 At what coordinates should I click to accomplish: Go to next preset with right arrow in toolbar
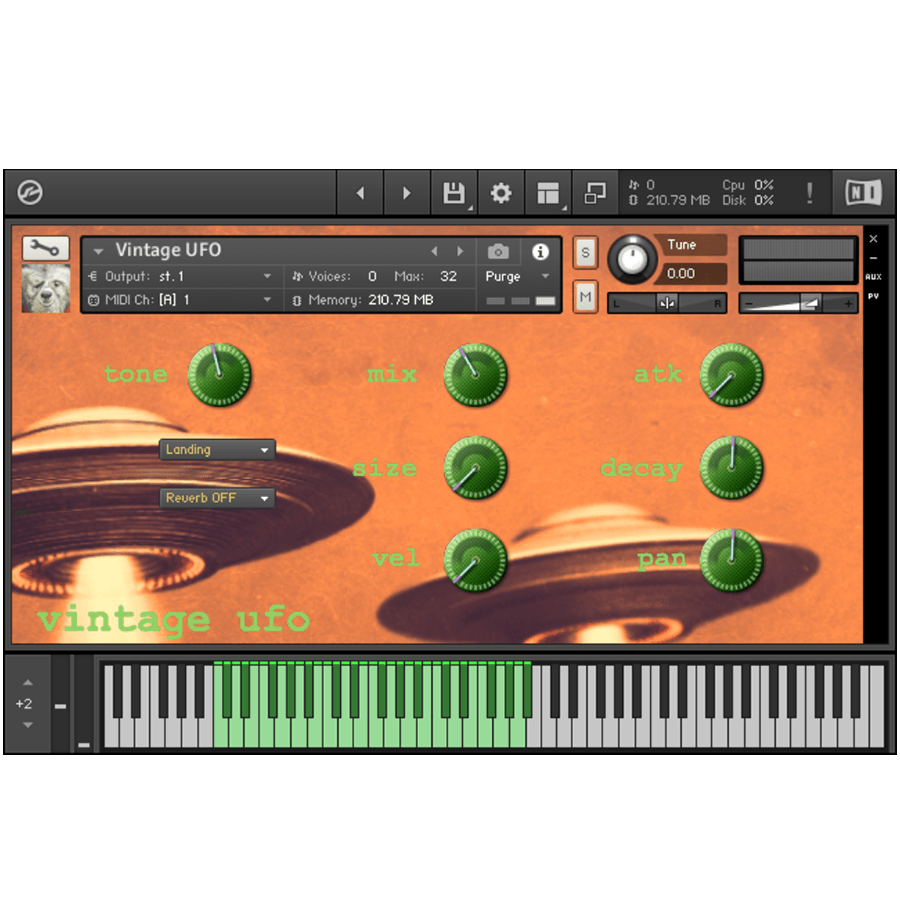coord(407,193)
